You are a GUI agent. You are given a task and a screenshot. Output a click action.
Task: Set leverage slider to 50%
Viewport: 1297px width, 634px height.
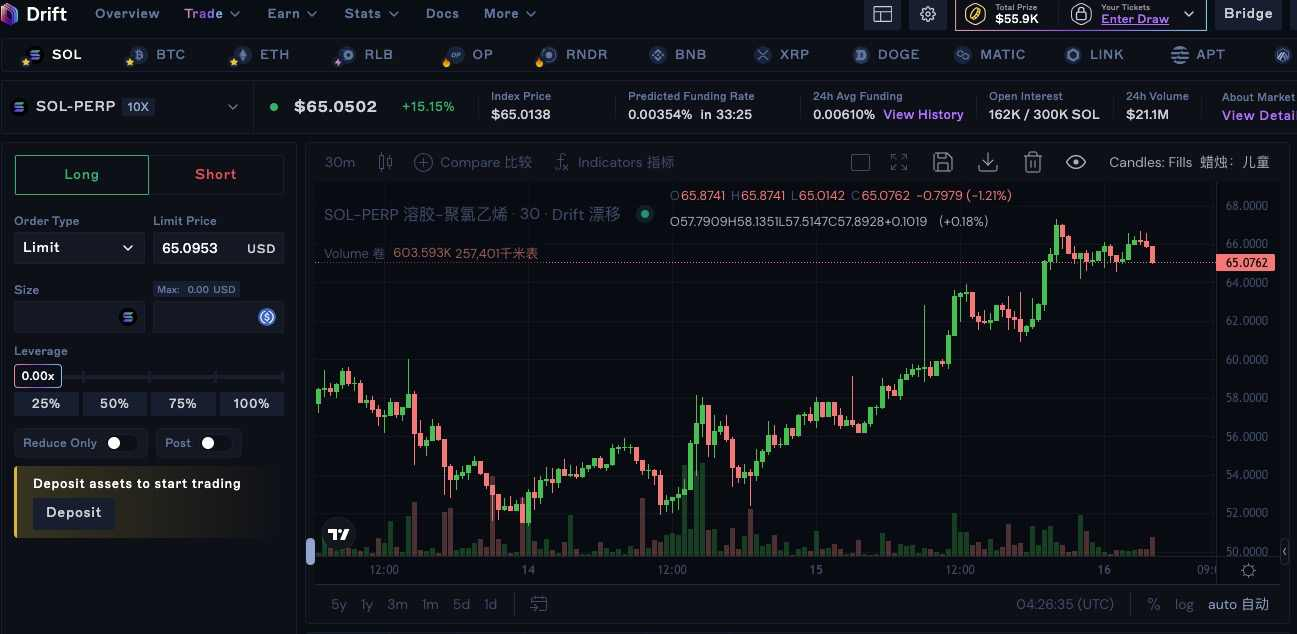coord(114,404)
